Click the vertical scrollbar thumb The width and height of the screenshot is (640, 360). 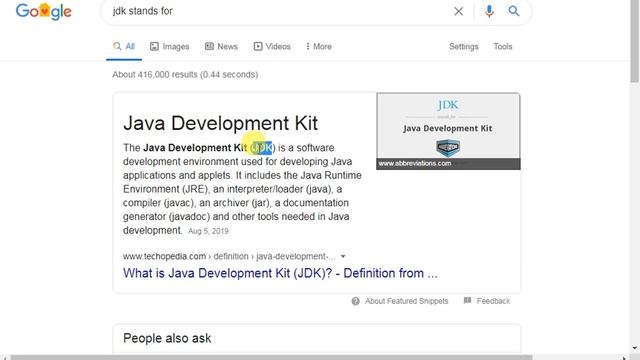pos(635,41)
